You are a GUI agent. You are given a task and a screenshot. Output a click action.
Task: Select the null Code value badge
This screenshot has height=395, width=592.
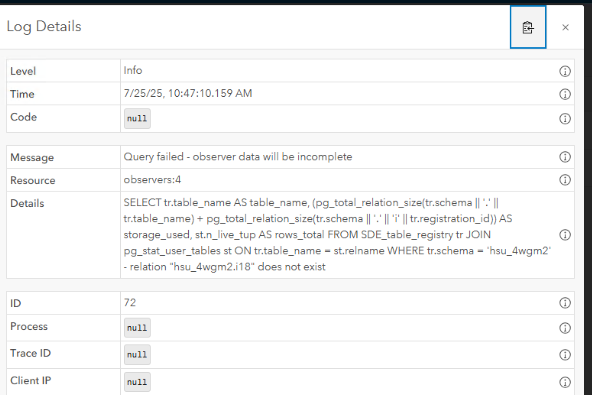tap(137, 119)
